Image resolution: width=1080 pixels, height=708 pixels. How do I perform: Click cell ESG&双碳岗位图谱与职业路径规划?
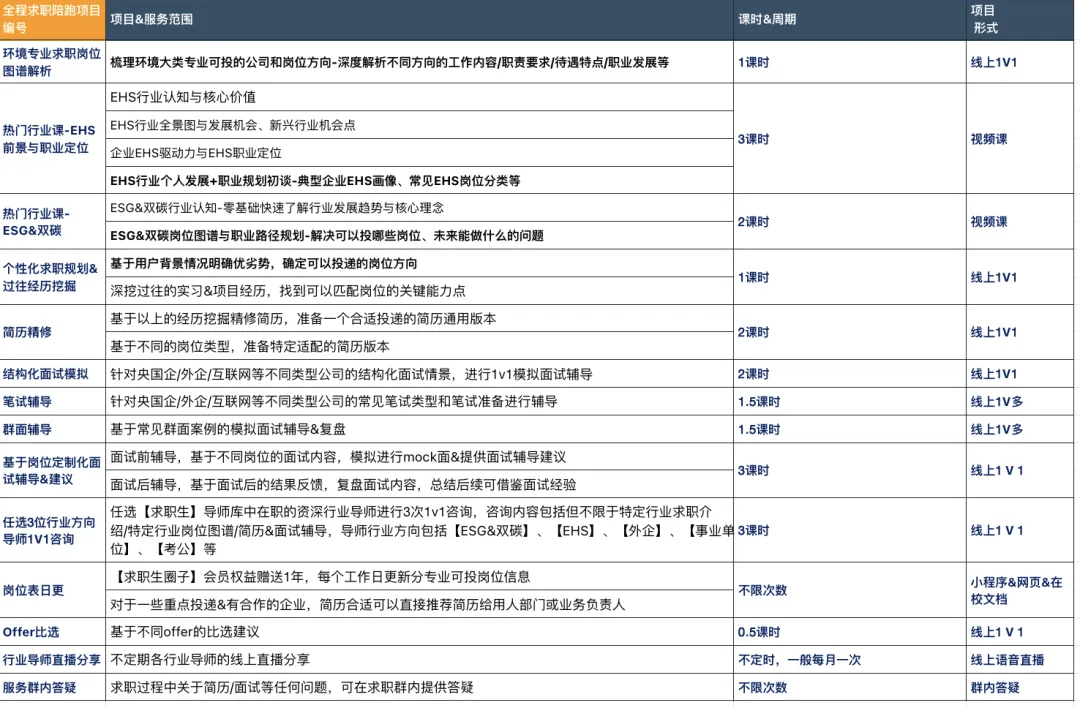click(x=419, y=236)
